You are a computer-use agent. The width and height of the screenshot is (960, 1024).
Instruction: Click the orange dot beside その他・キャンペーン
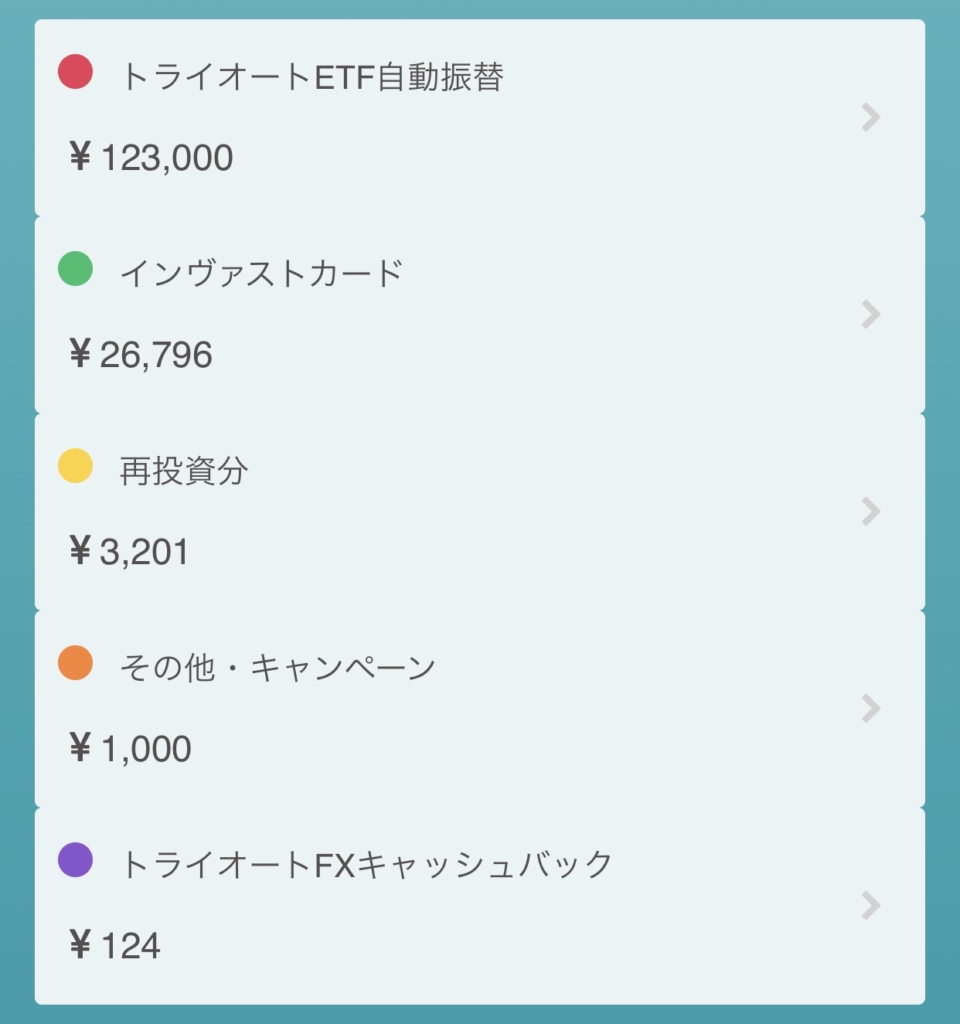click(75, 663)
